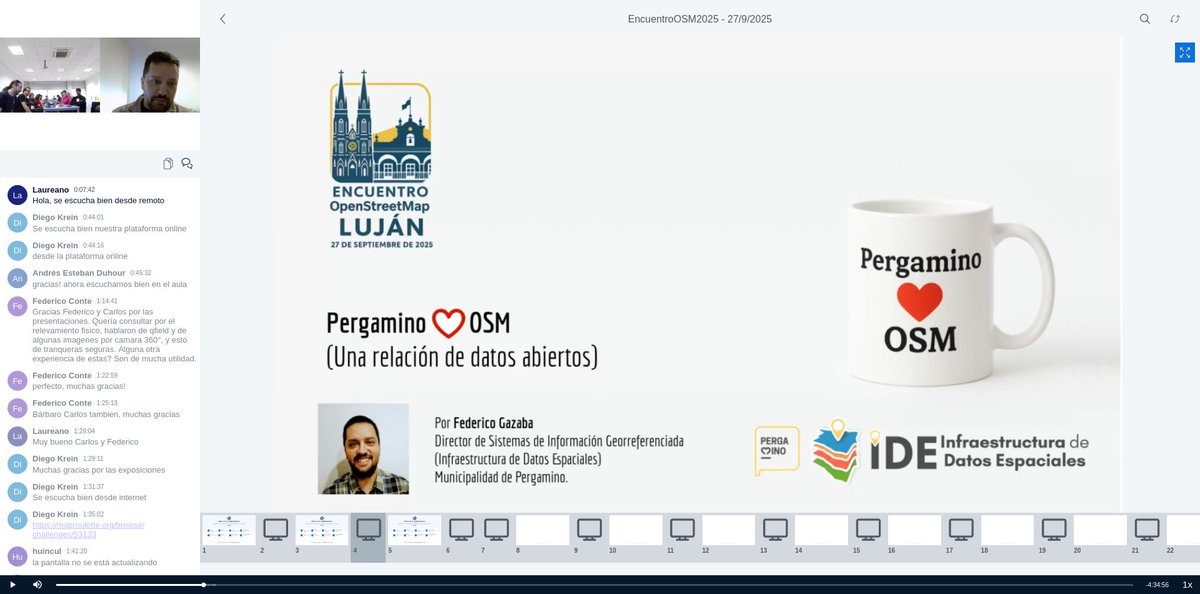Select message 'Hola, se escucha bien desde remoto'
Image resolution: width=1200 pixels, height=594 pixels.
pyautogui.click(x=98, y=200)
